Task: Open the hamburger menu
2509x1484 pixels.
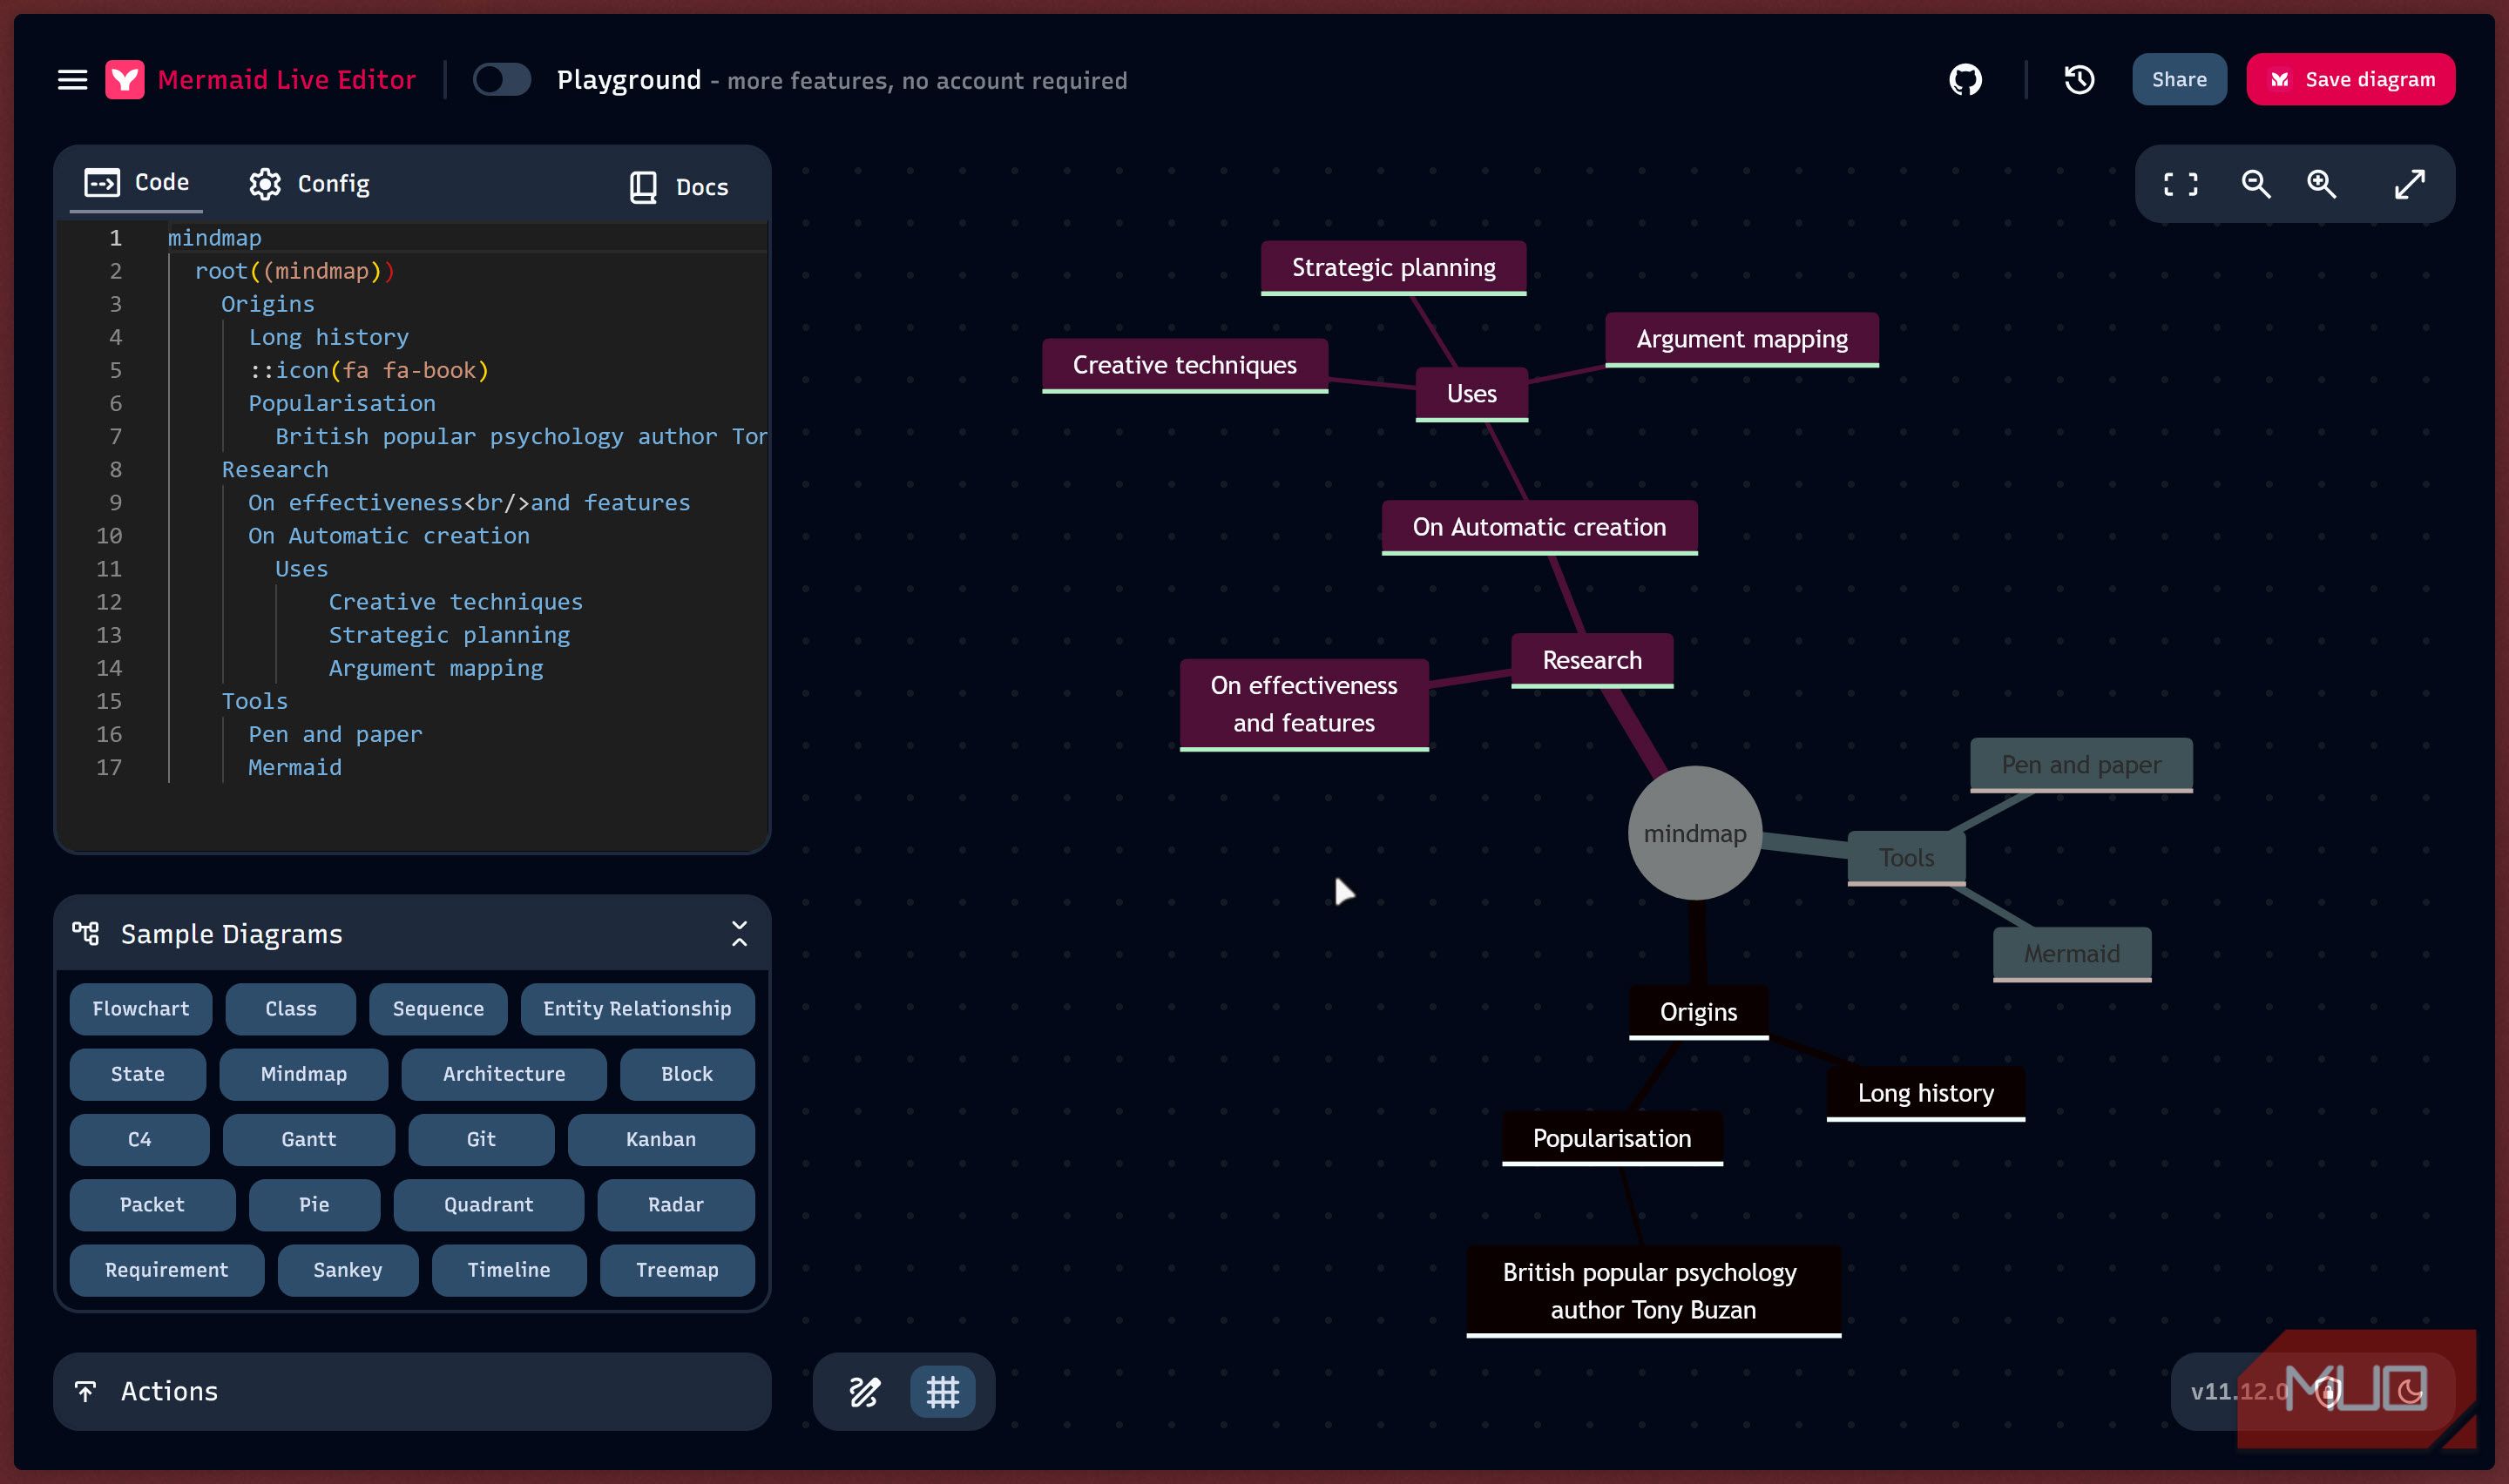Action: [72, 80]
